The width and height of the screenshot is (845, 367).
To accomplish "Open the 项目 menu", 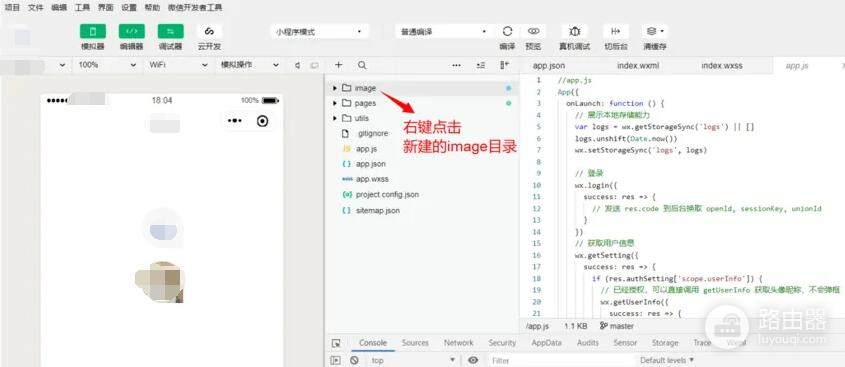I will click(x=12, y=8).
